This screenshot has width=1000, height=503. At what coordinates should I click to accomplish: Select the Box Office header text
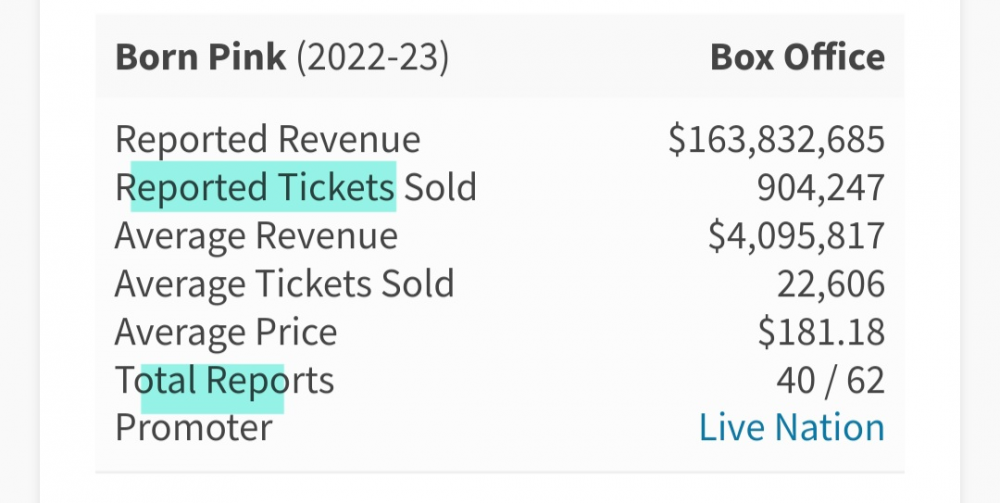(x=798, y=57)
